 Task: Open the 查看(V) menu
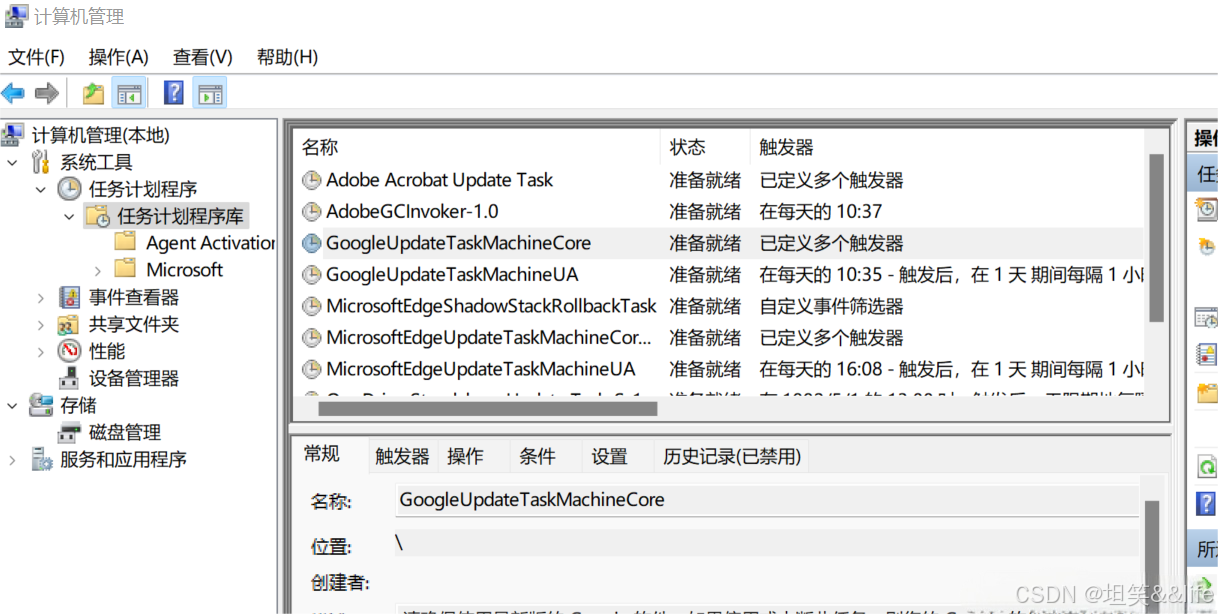click(203, 57)
